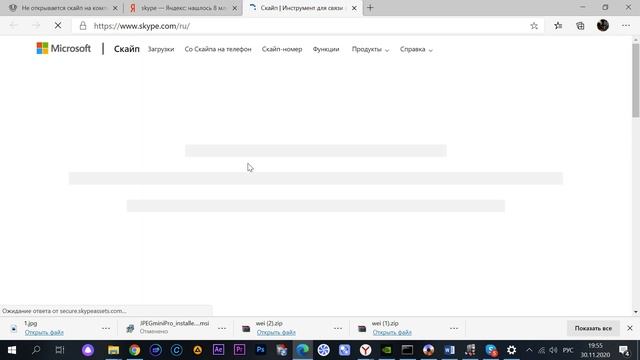The height and width of the screenshot is (360, 640).
Task: Close the 'Не открывается скайп' tab
Action: [x=115, y=8]
